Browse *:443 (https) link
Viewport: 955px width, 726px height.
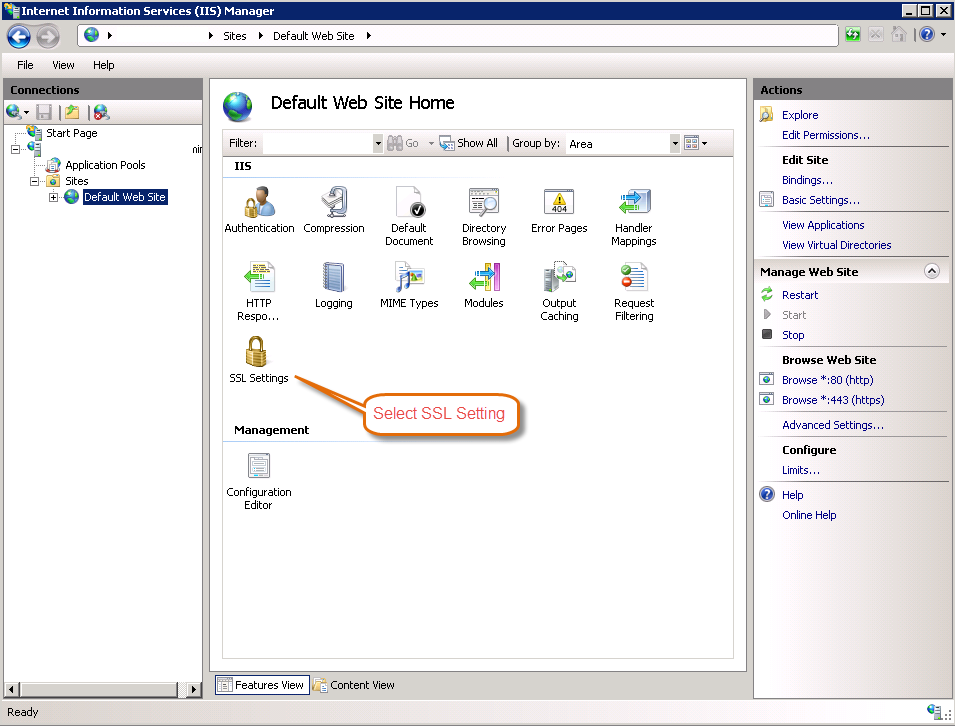833,401
